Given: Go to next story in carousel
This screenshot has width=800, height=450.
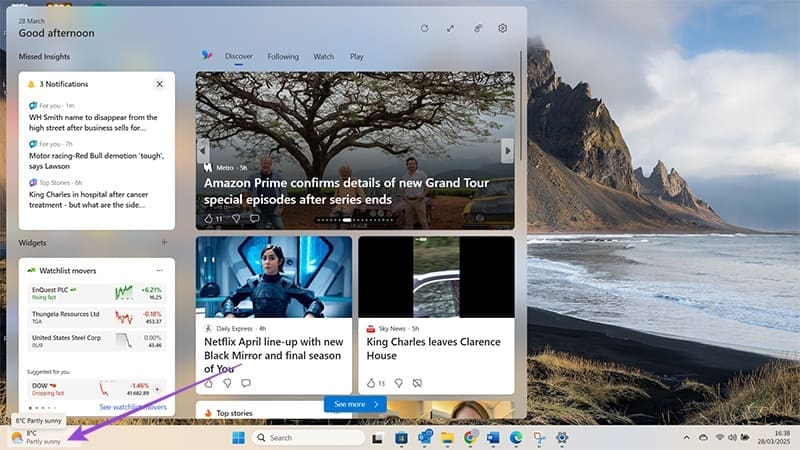Looking at the screenshot, I should pos(507,151).
